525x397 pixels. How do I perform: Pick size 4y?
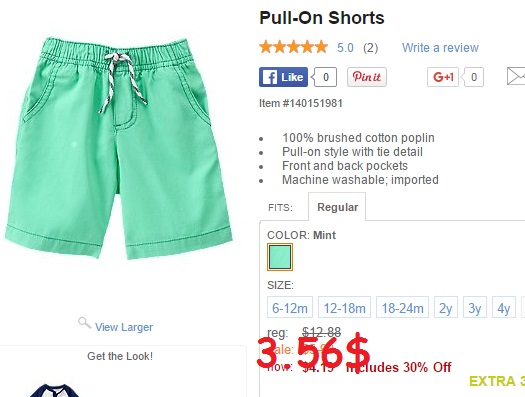[504, 307]
